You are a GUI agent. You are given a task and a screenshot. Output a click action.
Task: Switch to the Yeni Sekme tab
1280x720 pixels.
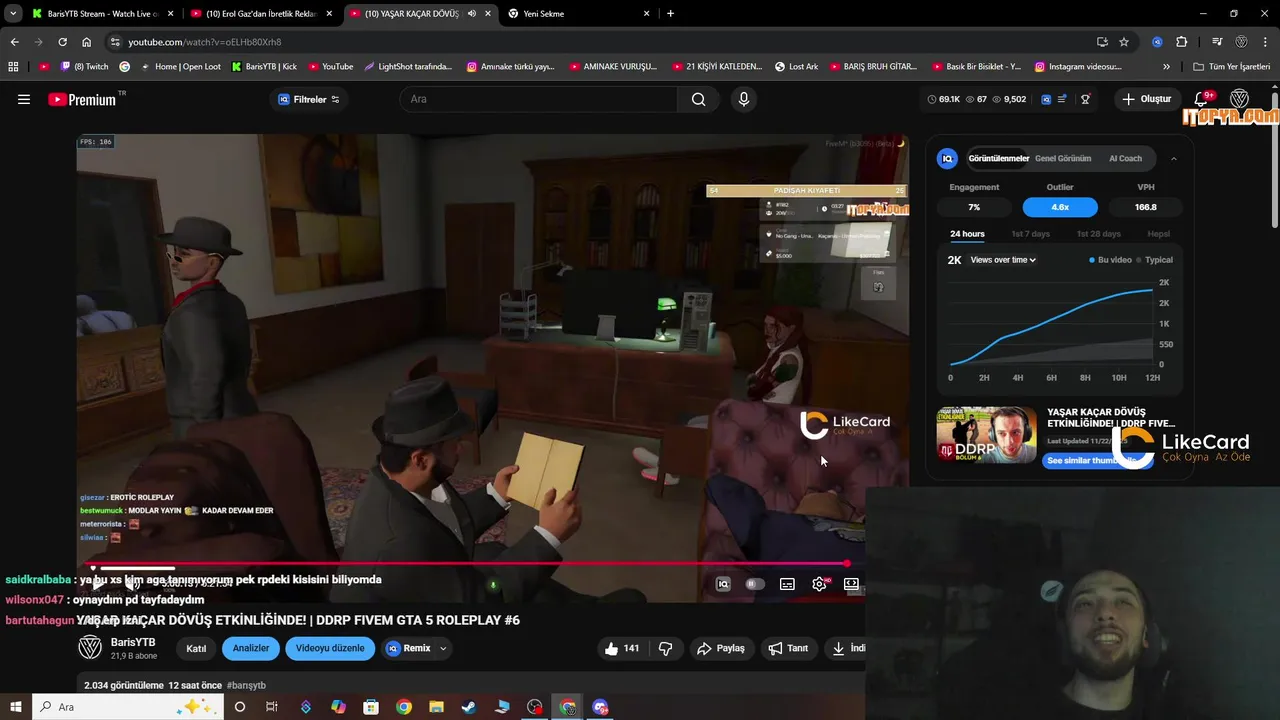578,14
